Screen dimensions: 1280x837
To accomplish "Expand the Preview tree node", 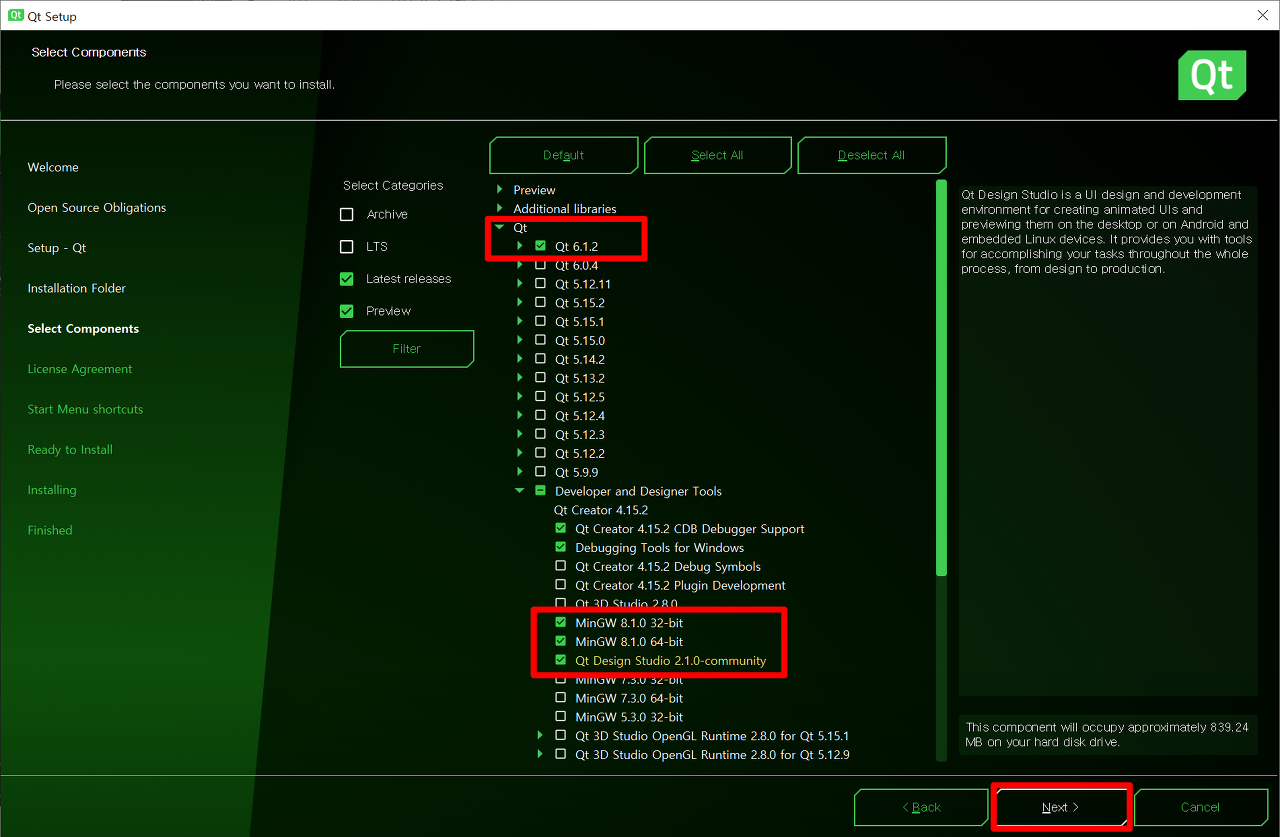I will (x=500, y=190).
